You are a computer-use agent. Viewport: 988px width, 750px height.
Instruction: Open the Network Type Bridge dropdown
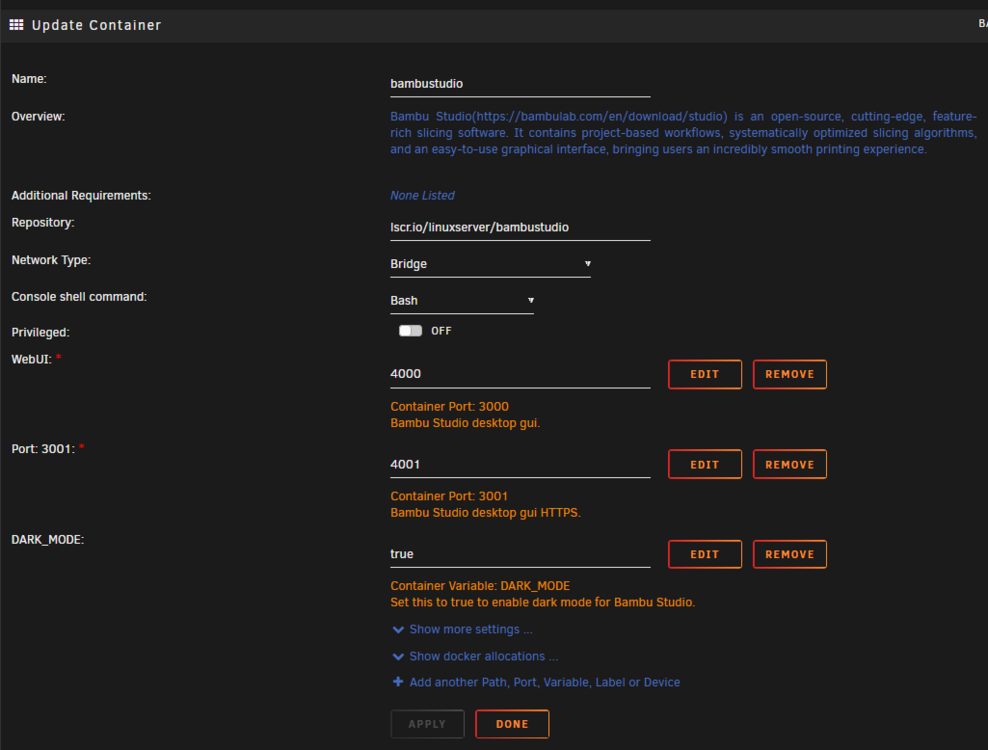(490, 264)
